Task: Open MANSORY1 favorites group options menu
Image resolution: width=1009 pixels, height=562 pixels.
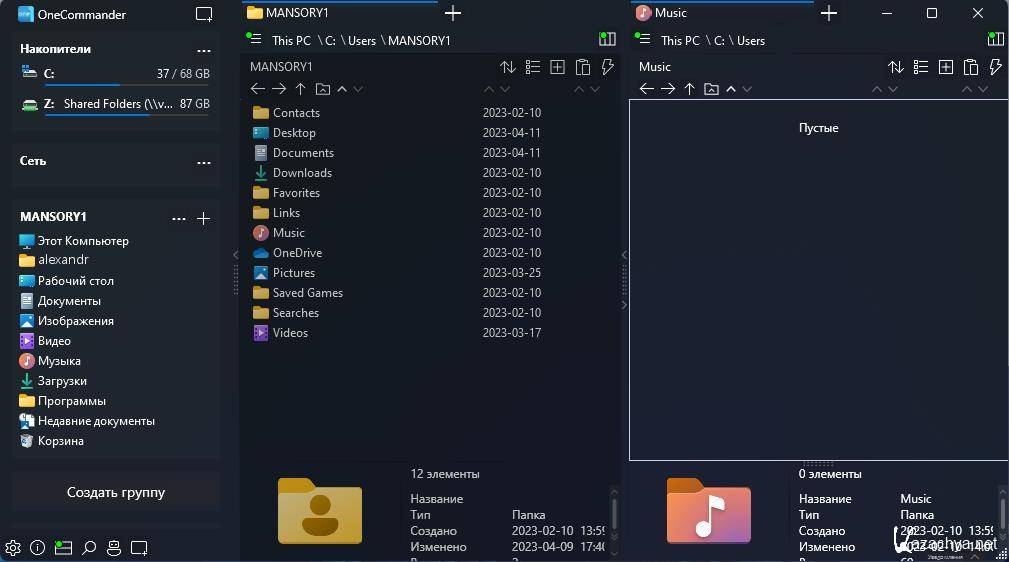Action: tap(179, 218)
